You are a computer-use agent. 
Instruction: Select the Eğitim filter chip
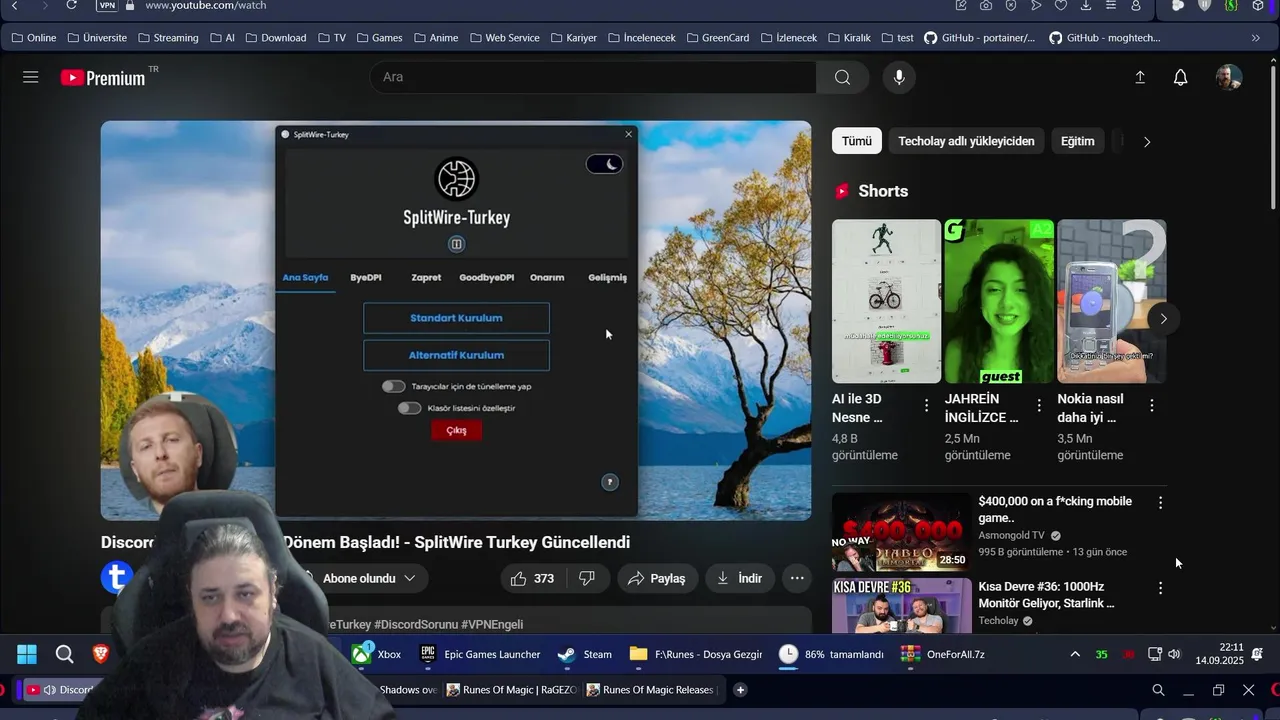(x=1077, y=141)
